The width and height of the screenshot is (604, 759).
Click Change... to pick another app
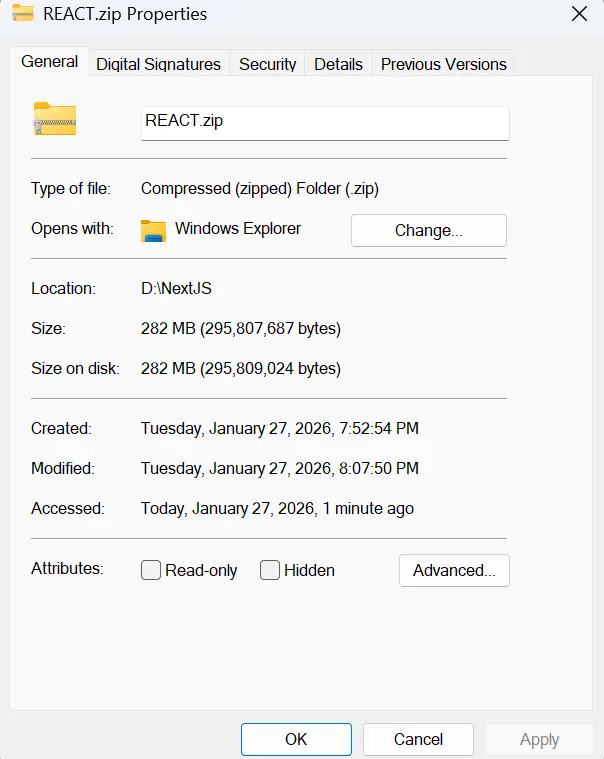(x=428, y=230)
